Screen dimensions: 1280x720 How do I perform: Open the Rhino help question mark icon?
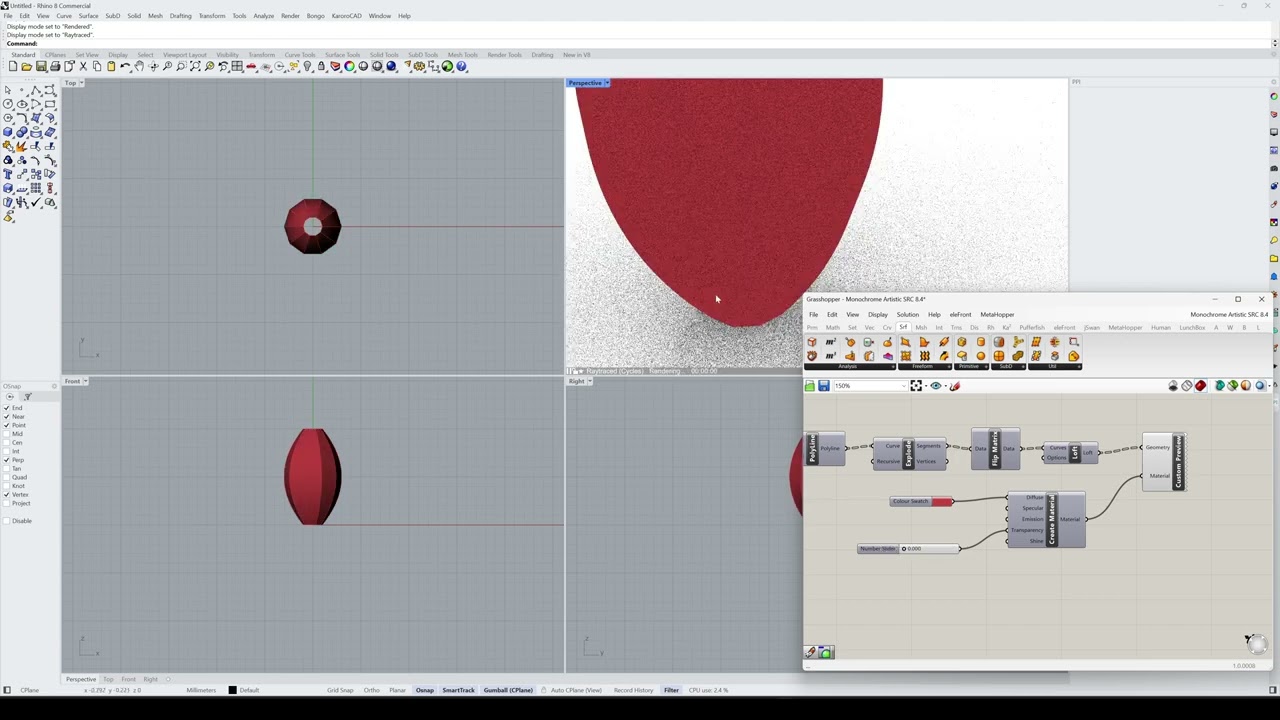(461, 67)
